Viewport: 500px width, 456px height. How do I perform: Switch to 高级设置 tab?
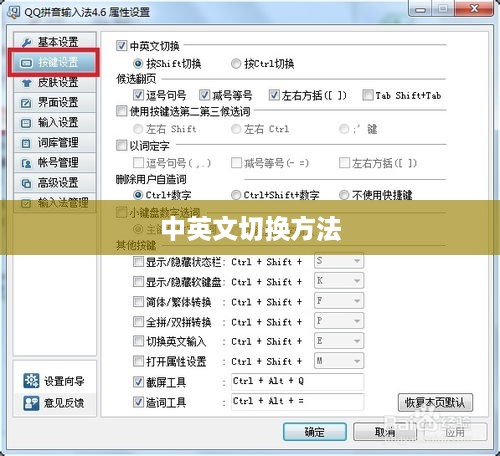55,183
